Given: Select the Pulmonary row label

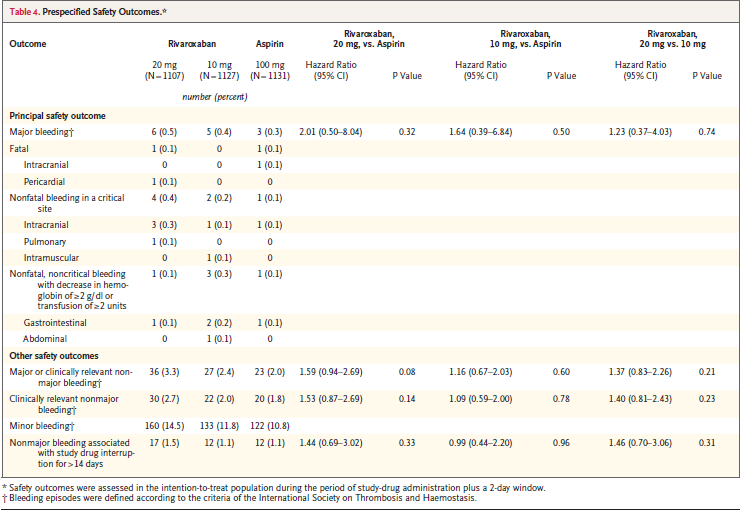Looking at the screenshot, I should point(45,242).
